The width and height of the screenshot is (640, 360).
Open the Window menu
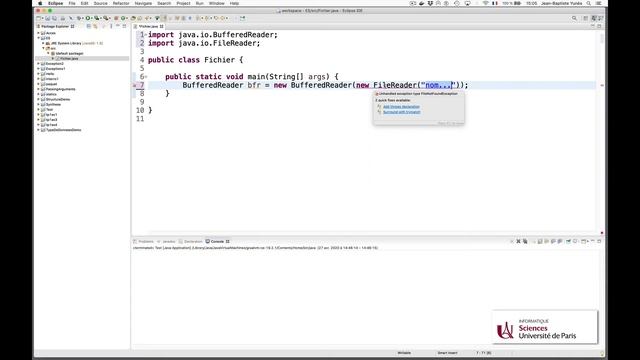216,3
